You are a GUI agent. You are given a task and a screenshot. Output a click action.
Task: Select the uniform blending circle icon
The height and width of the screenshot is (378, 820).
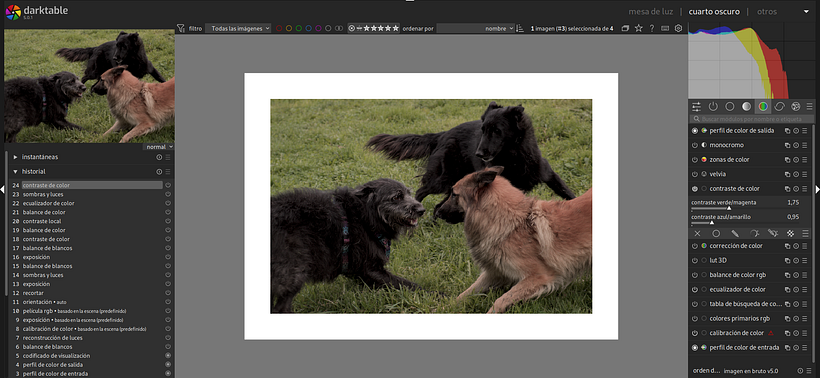(x=716, y=233)
